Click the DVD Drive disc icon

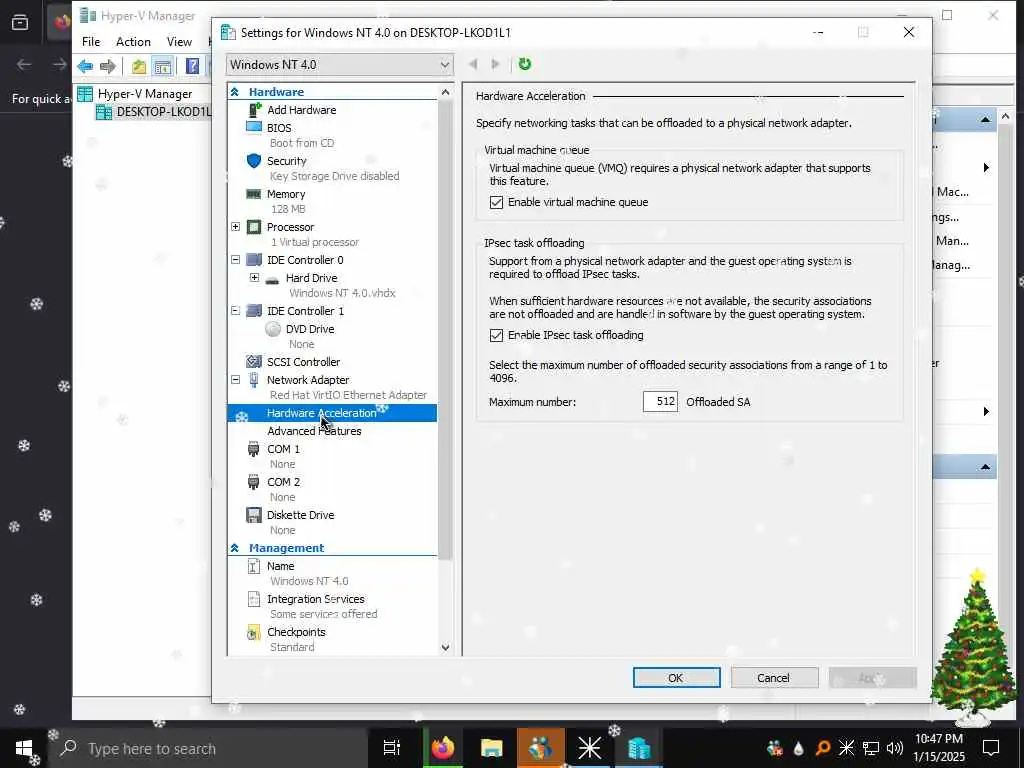click(273, 329)
